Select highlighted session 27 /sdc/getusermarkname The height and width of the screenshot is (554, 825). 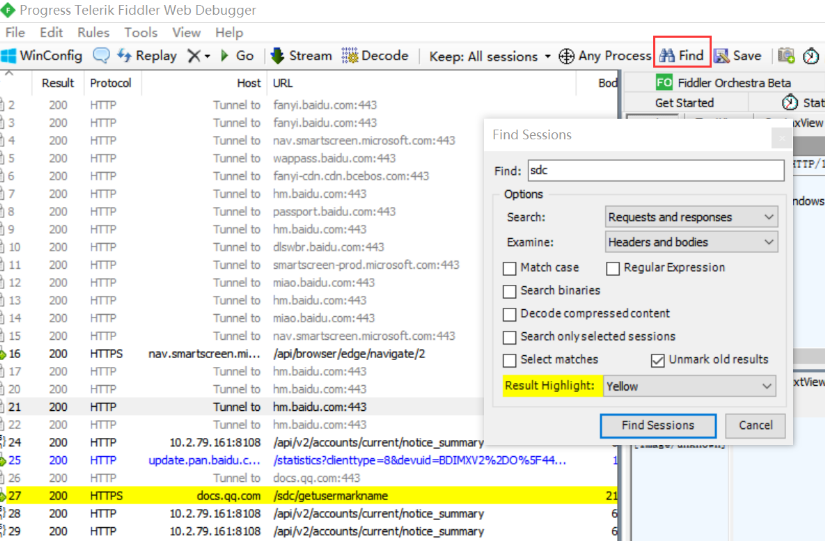pyautogui.click(x=309, y=496)
